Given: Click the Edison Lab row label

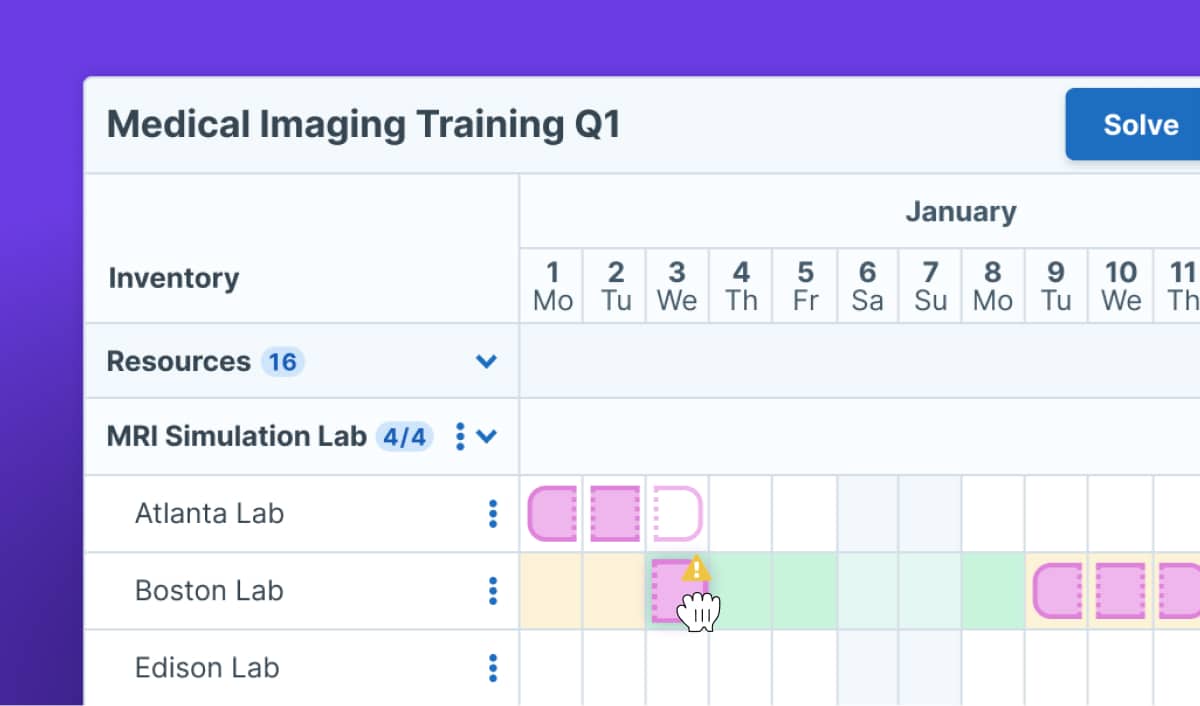Looking at the screenshot, I should pyautogui.click(x=207, y=668).
